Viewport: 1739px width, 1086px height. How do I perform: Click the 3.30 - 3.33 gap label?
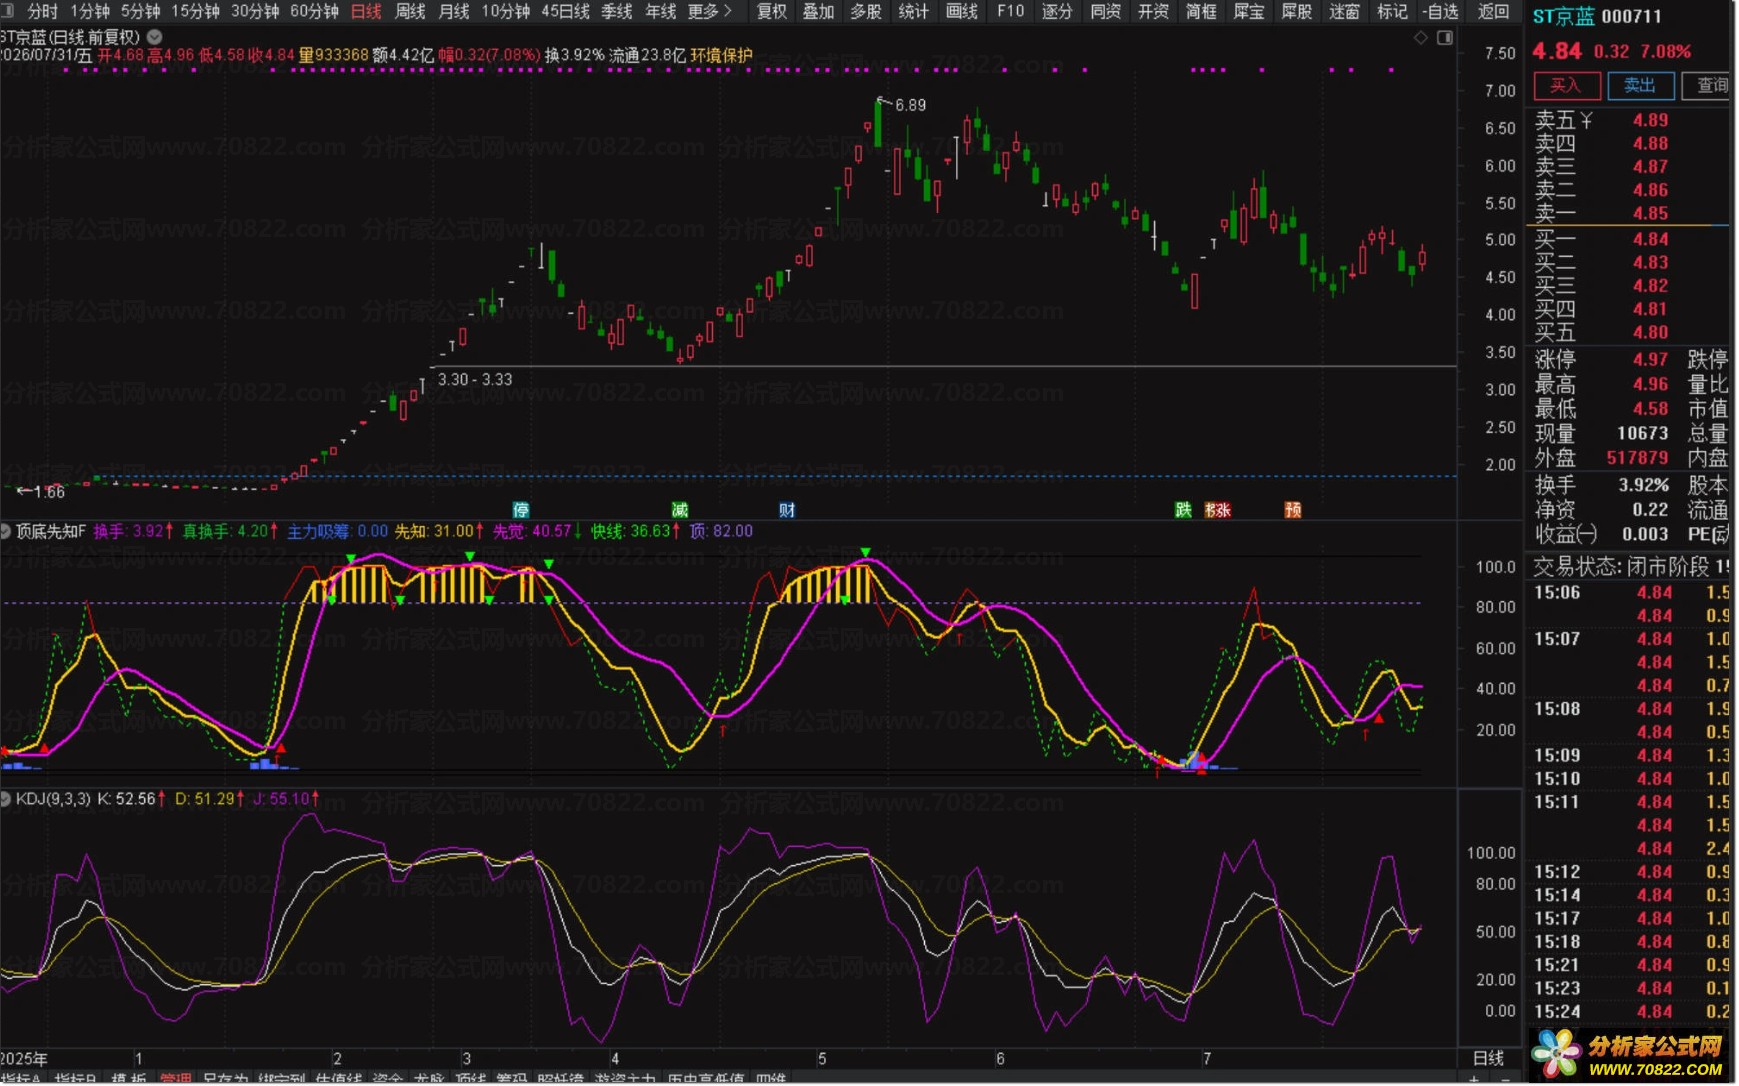click(x=475, y=380)
